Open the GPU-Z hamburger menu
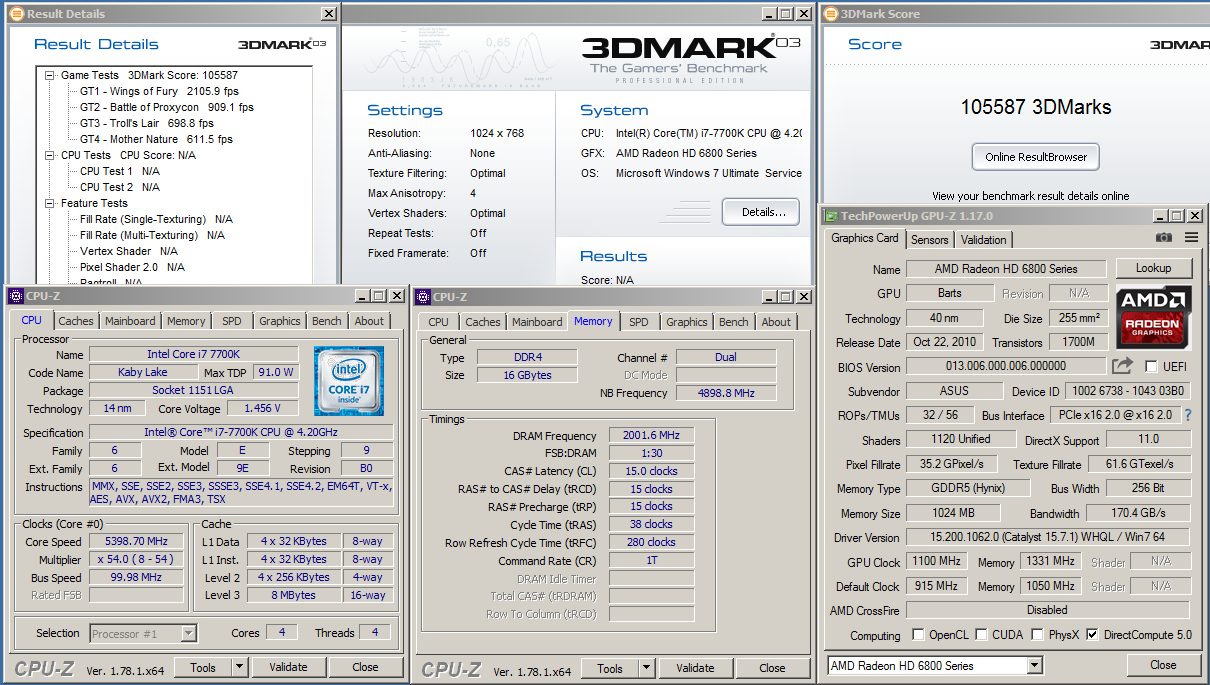Image resolution: width=1210 pixels, height=685 pixels. (1191, 238)
